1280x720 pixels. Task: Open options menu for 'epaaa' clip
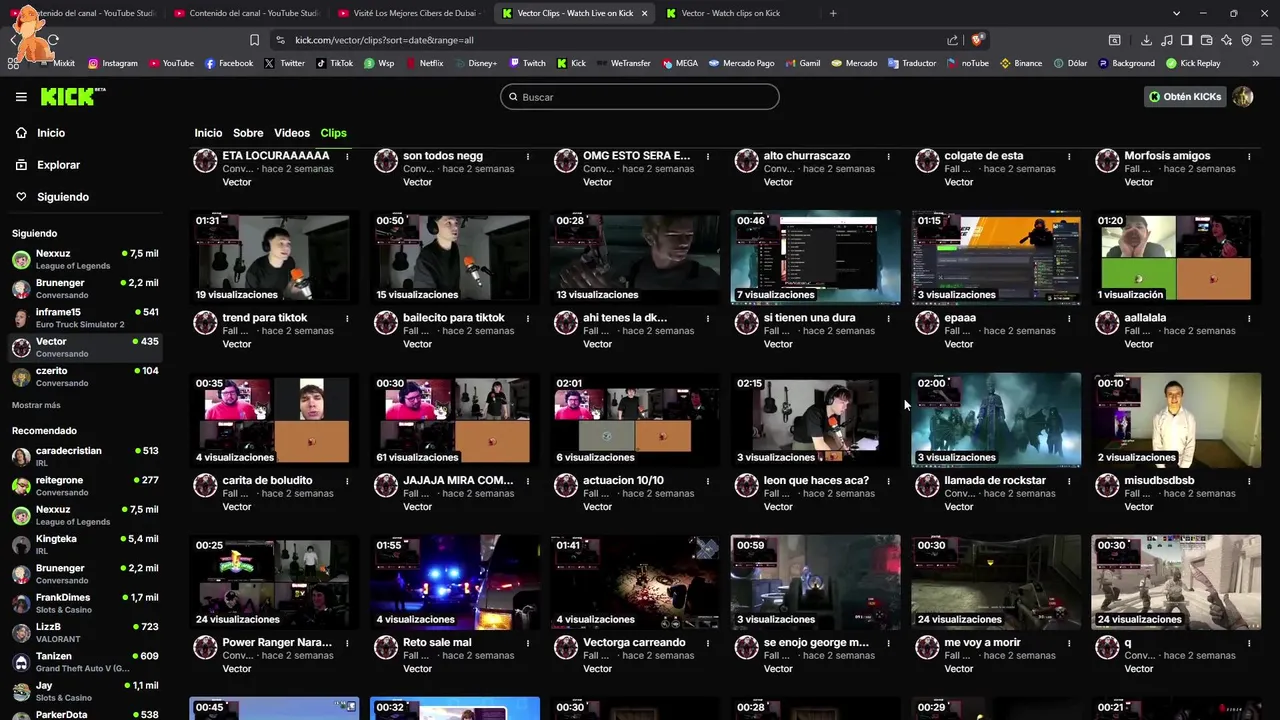point(1069,318)
